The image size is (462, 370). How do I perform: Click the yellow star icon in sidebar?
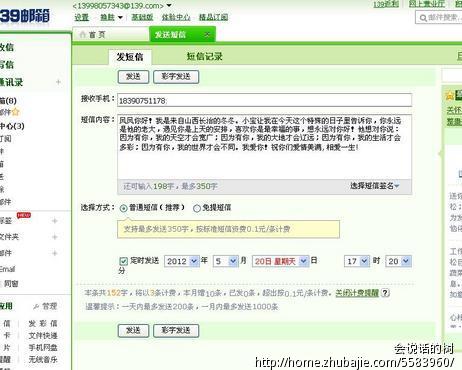tap(16, 112)
